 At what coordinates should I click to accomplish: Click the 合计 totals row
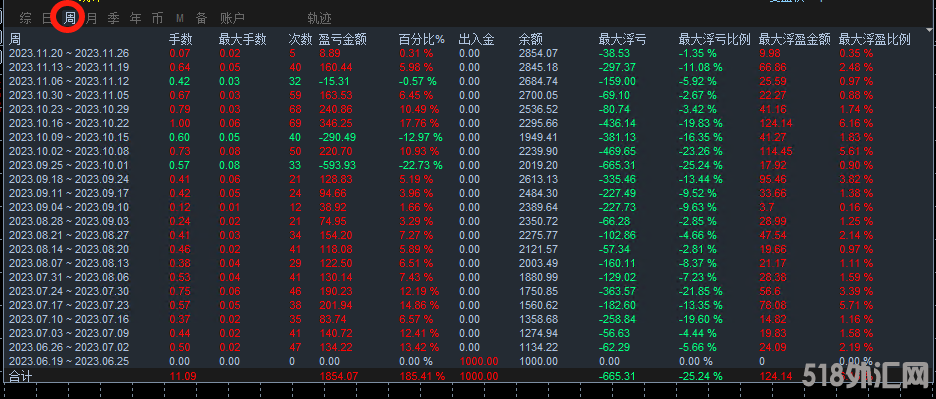pos(468,376)
